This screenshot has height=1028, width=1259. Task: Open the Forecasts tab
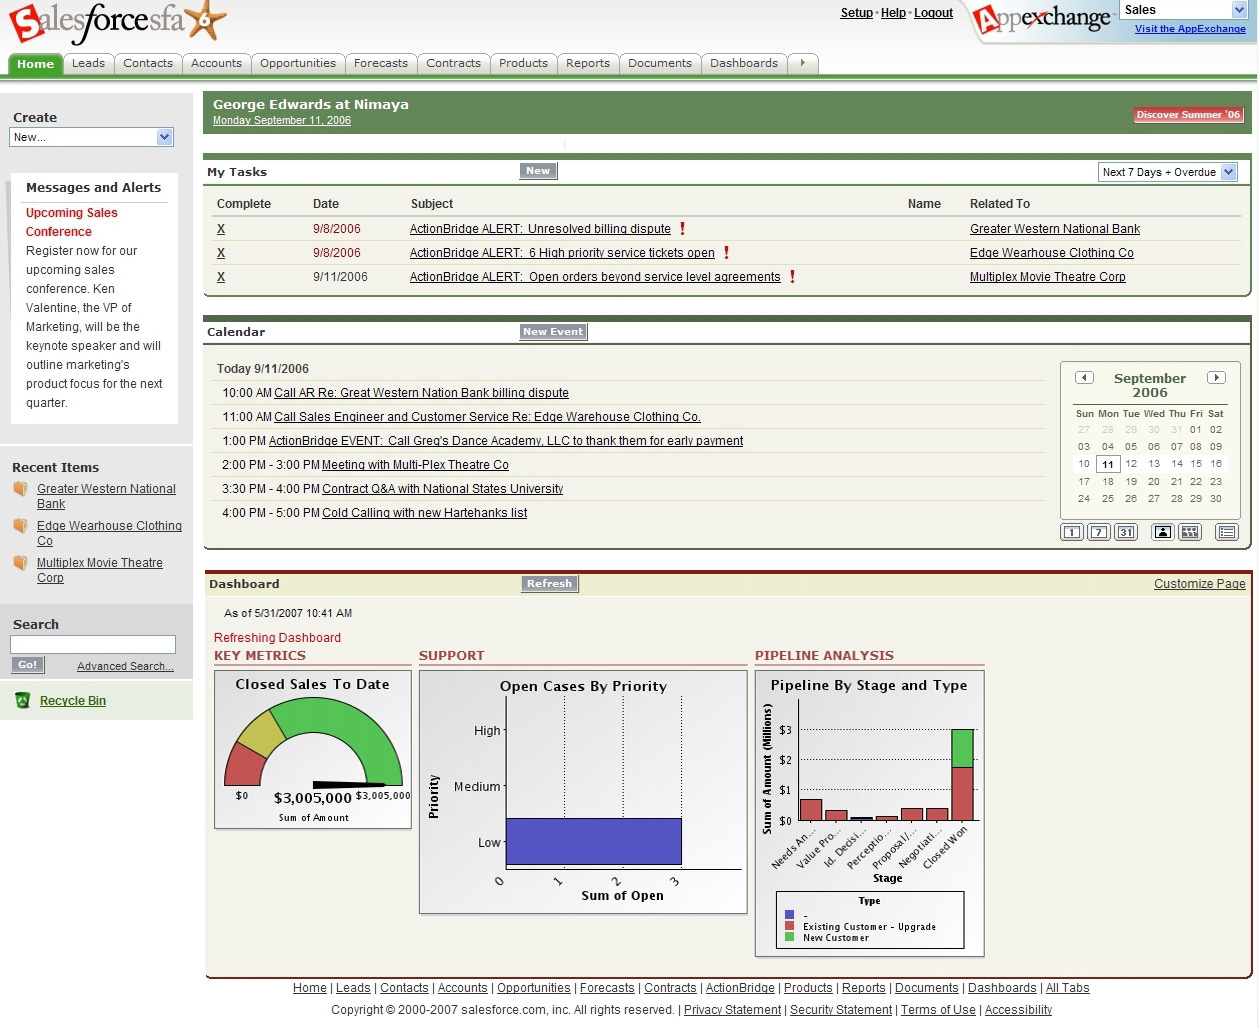pyautogui.click(x=381, y=63)
